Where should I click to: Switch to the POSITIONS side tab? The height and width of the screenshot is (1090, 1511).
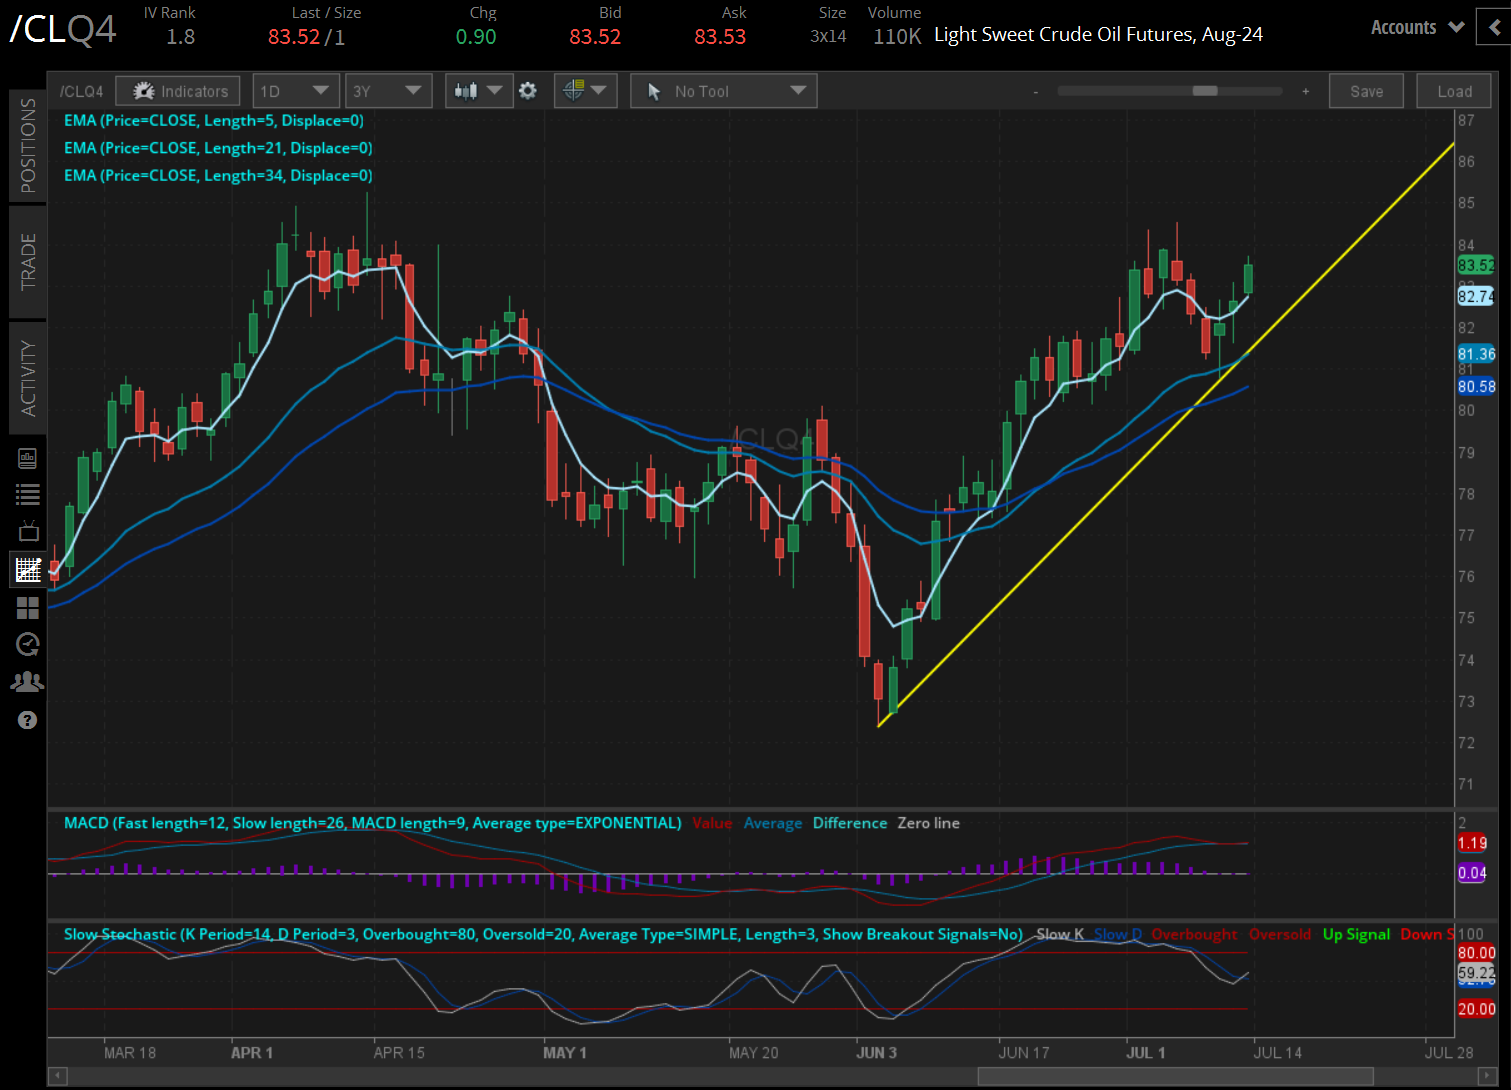point(27,145)
